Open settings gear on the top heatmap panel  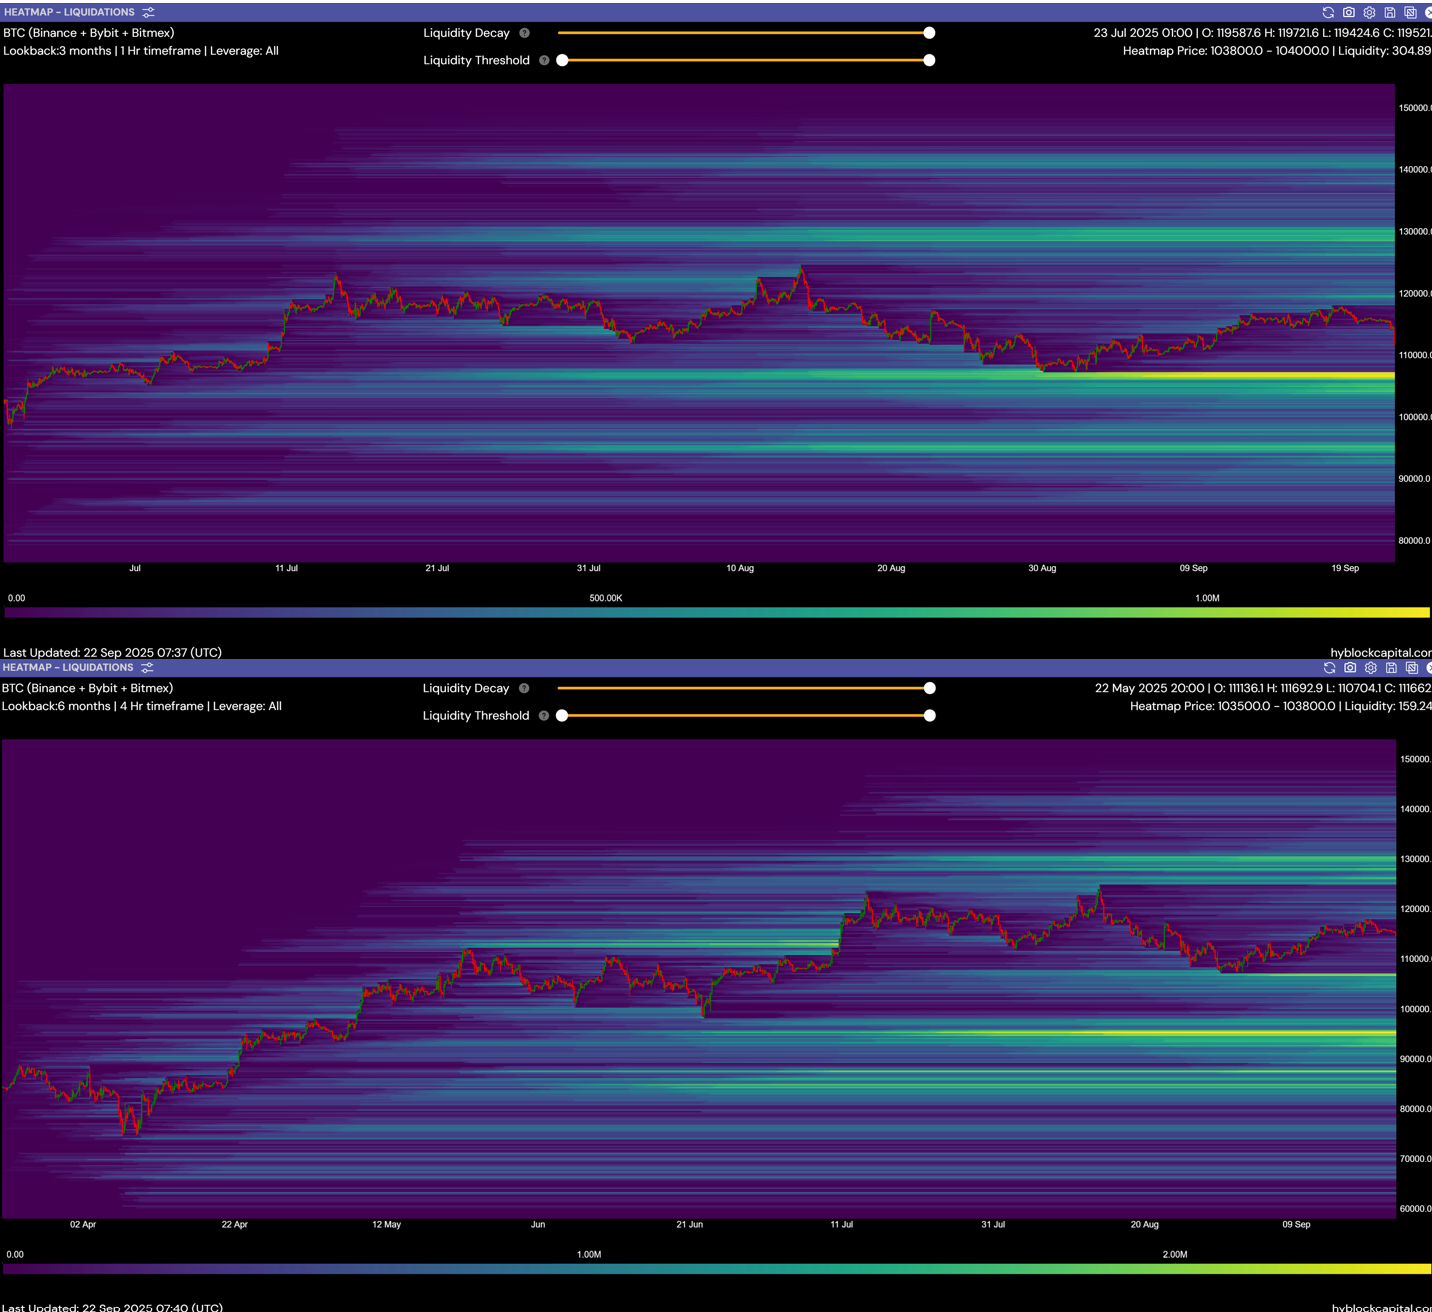pos(1369,12)
